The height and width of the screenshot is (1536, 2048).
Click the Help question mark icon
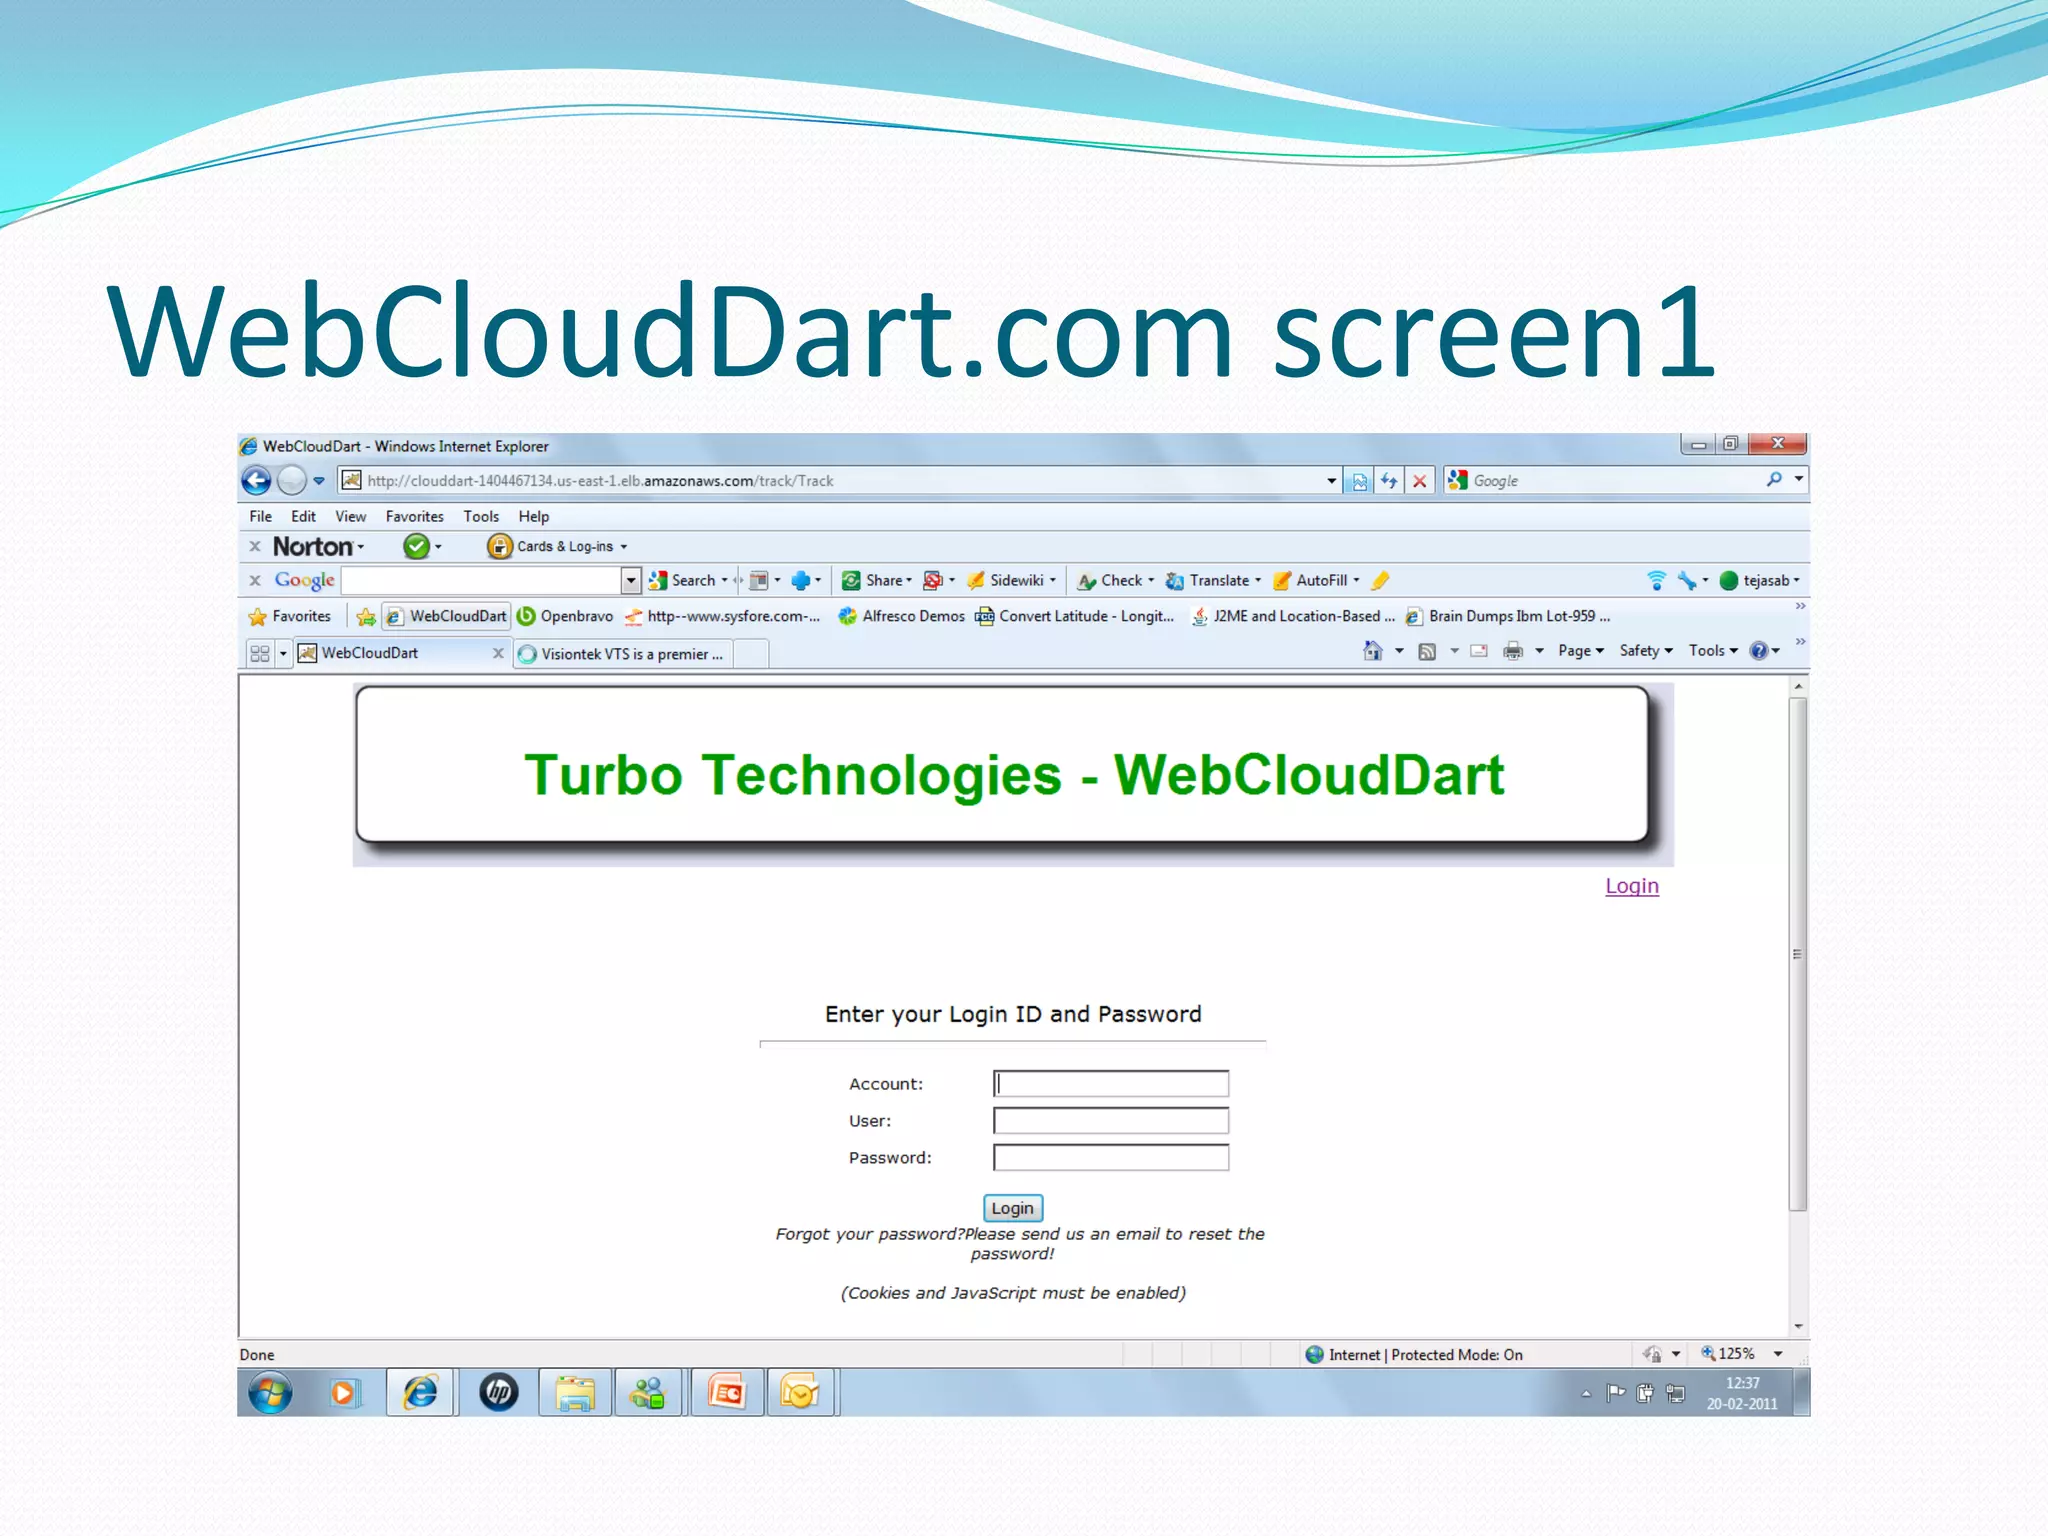pyautogui.click(x=1759, y=651)
